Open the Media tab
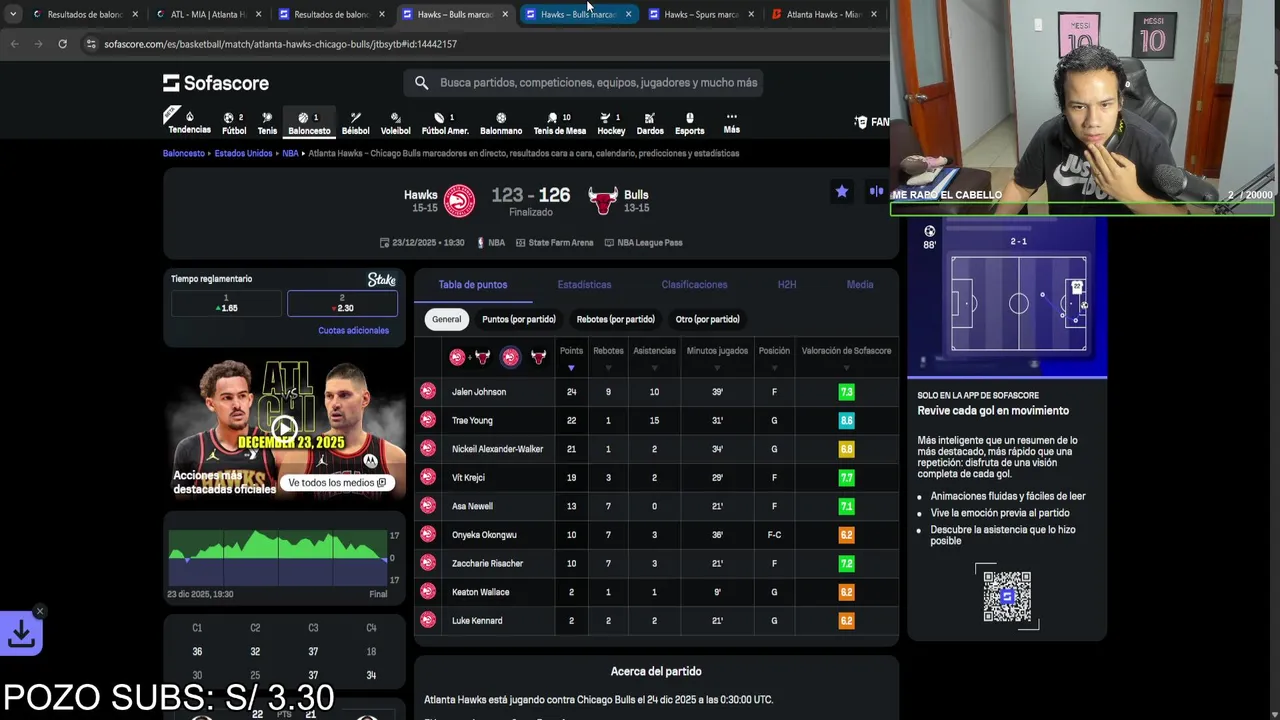The height and width of the screenshot is (720, 1280). 860,285
